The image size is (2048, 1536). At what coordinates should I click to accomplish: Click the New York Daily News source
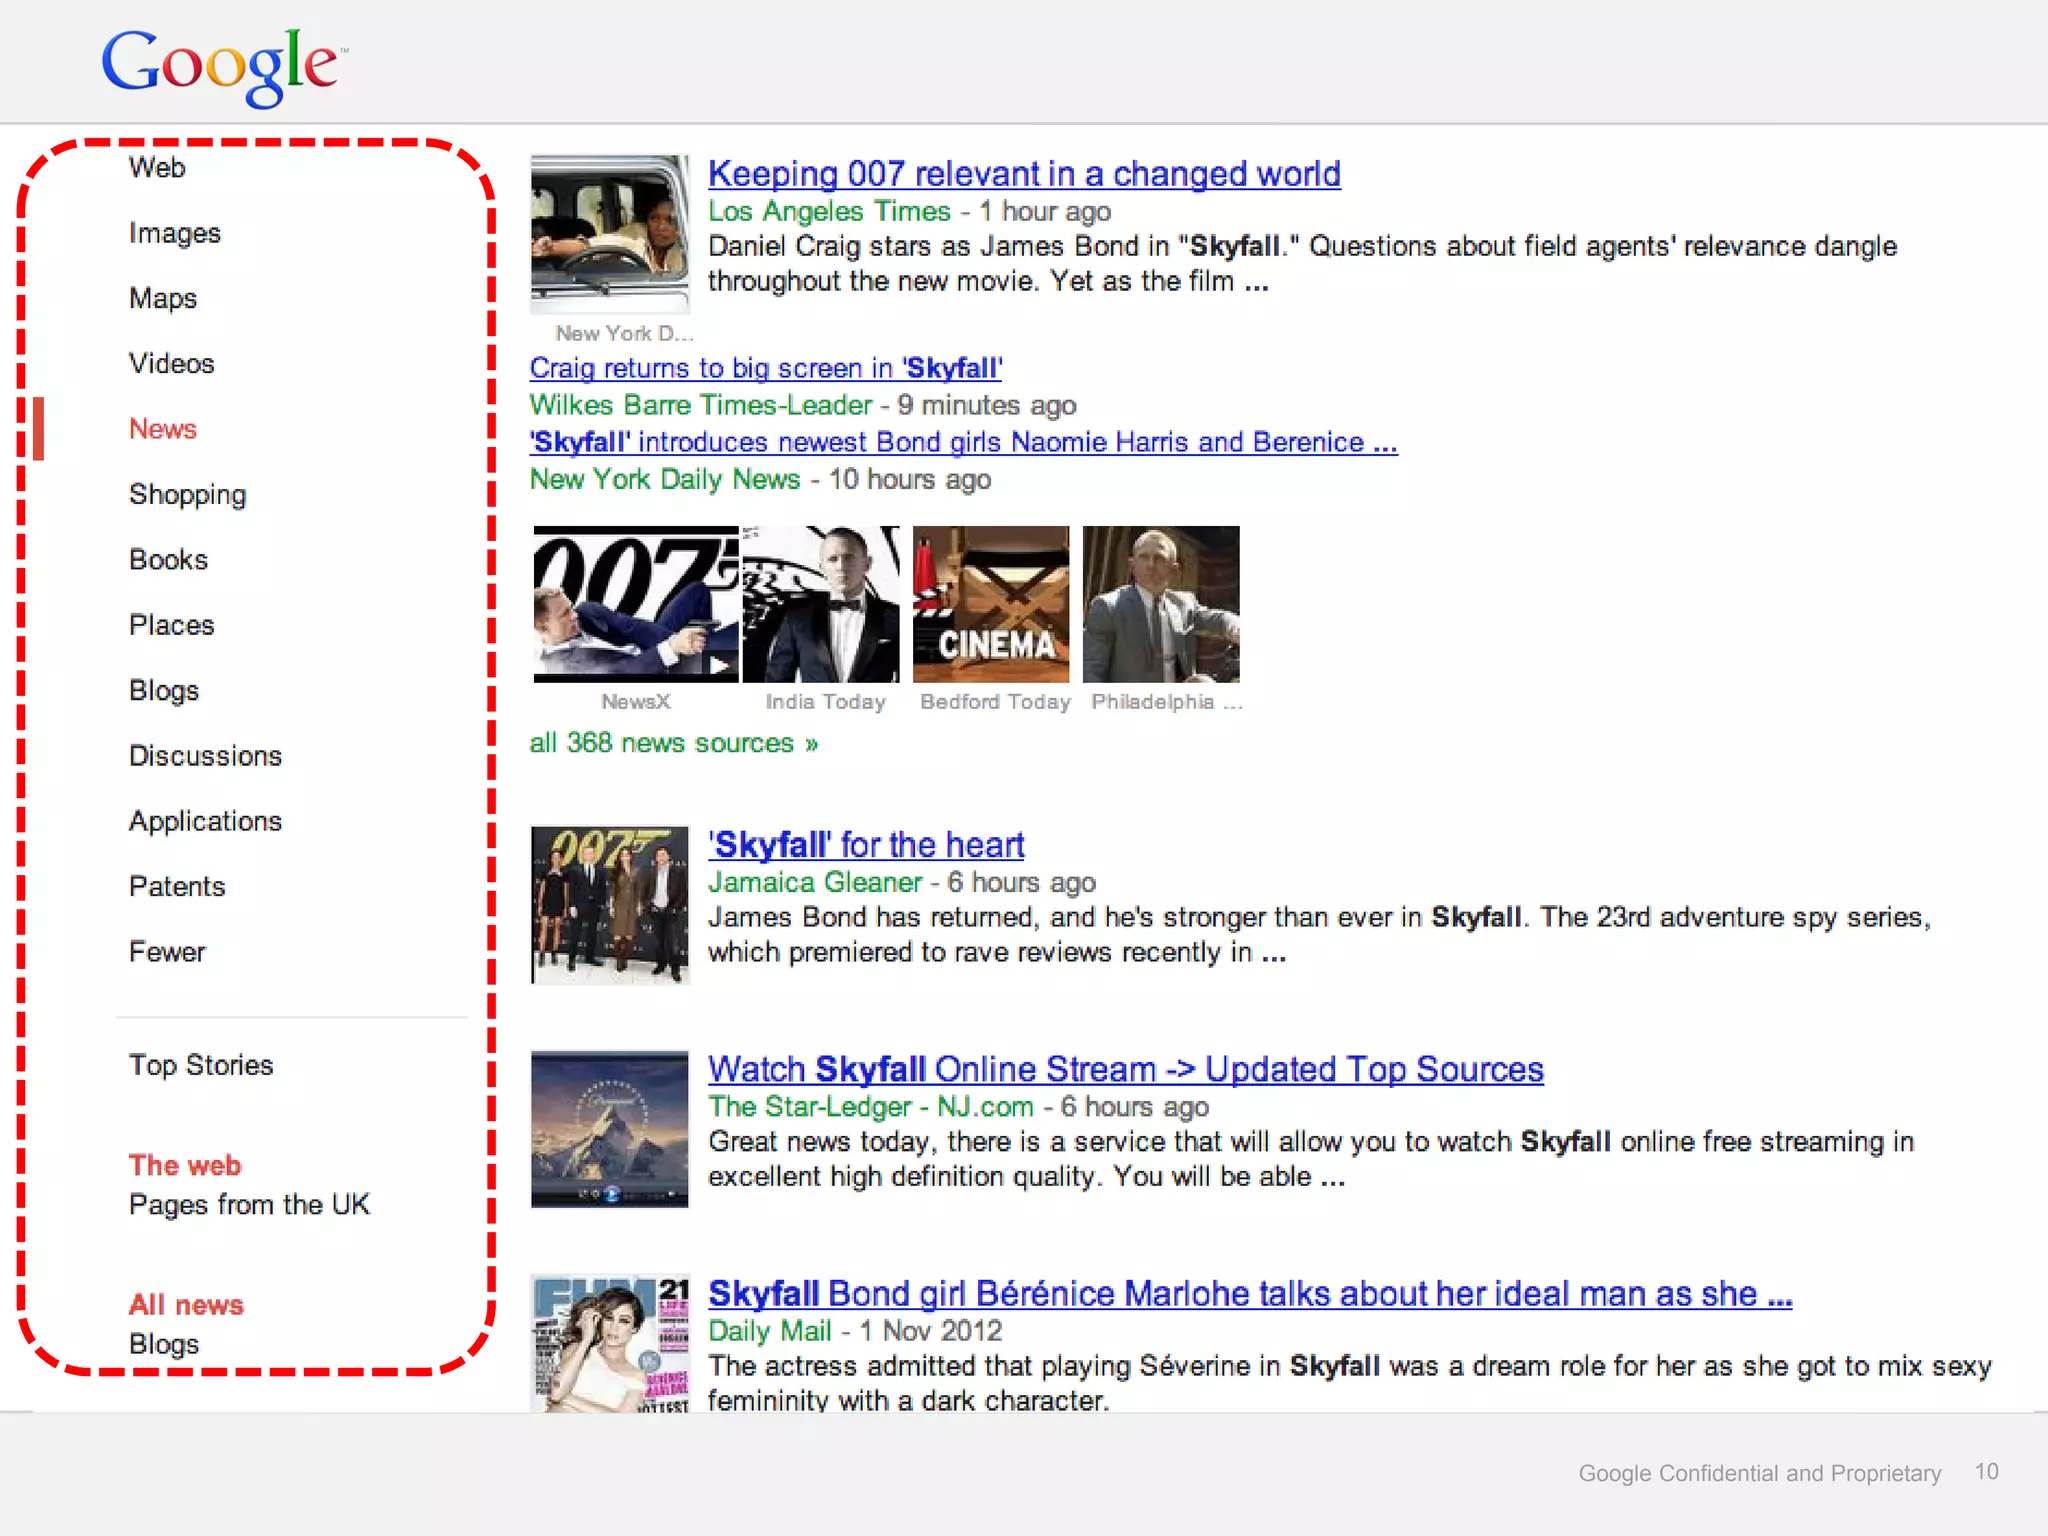click(x=665, y=479)
